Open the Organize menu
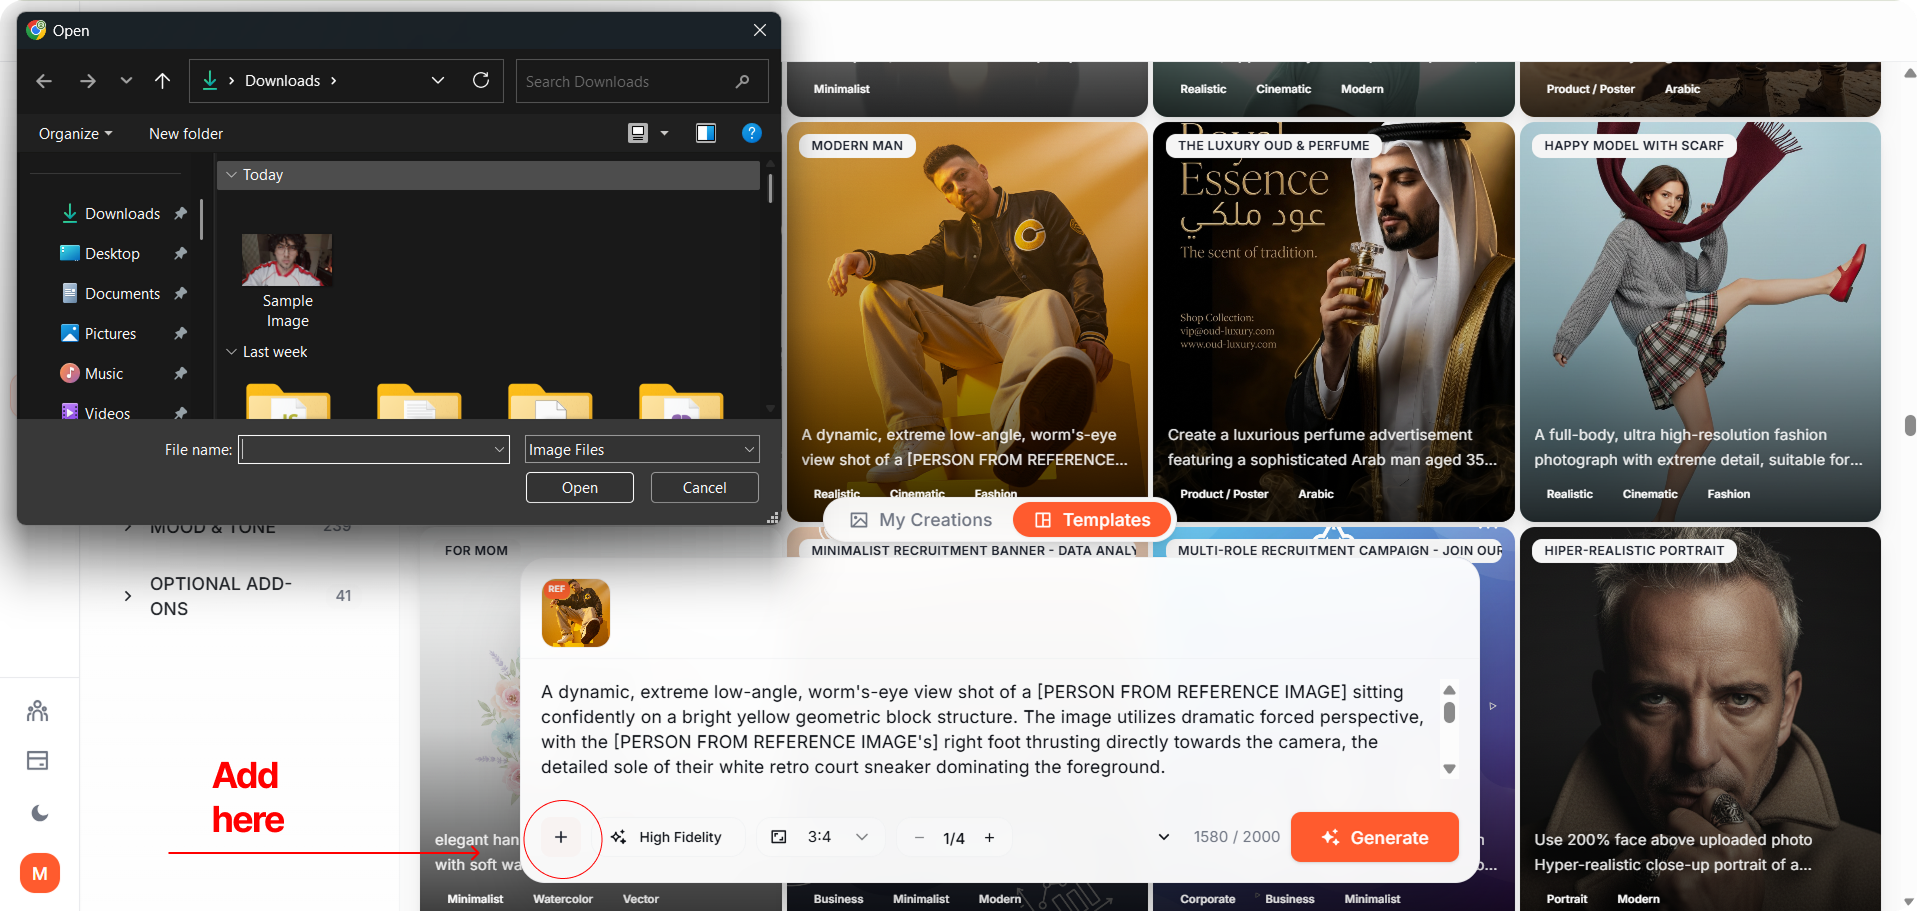This screenshot has height=911, width=1917. [x=76, y=134]
